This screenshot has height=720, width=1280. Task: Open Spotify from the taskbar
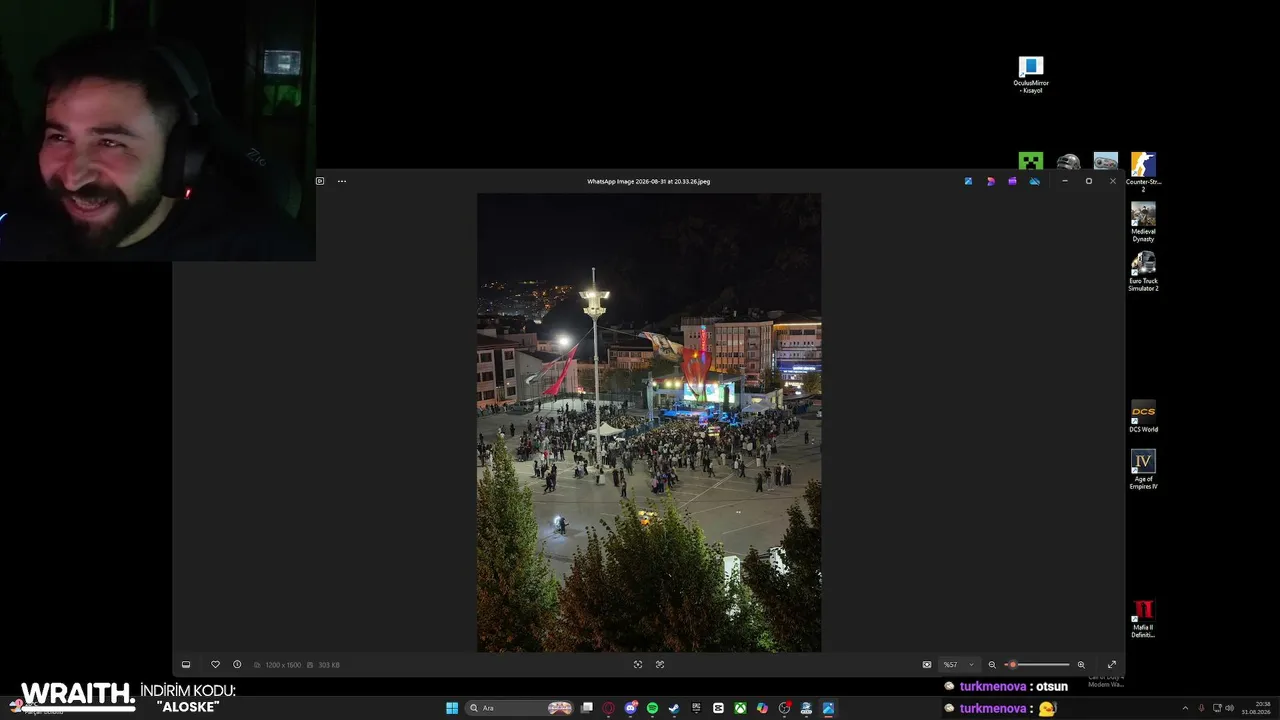point(652,708)
